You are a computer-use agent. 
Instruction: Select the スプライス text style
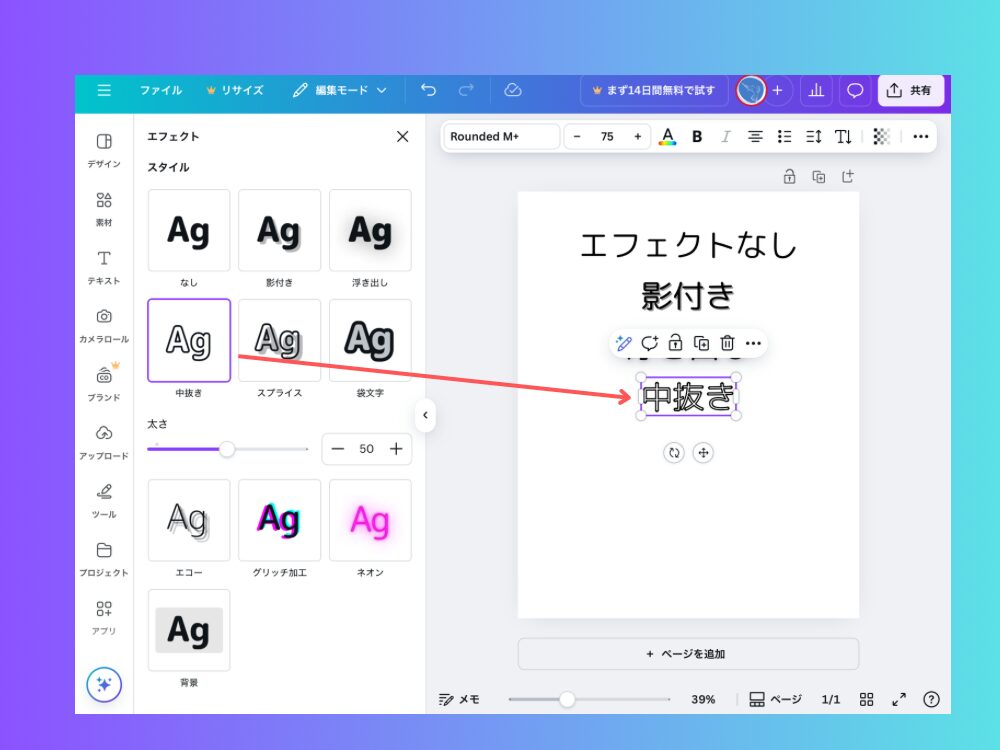[x=279, y=341]
